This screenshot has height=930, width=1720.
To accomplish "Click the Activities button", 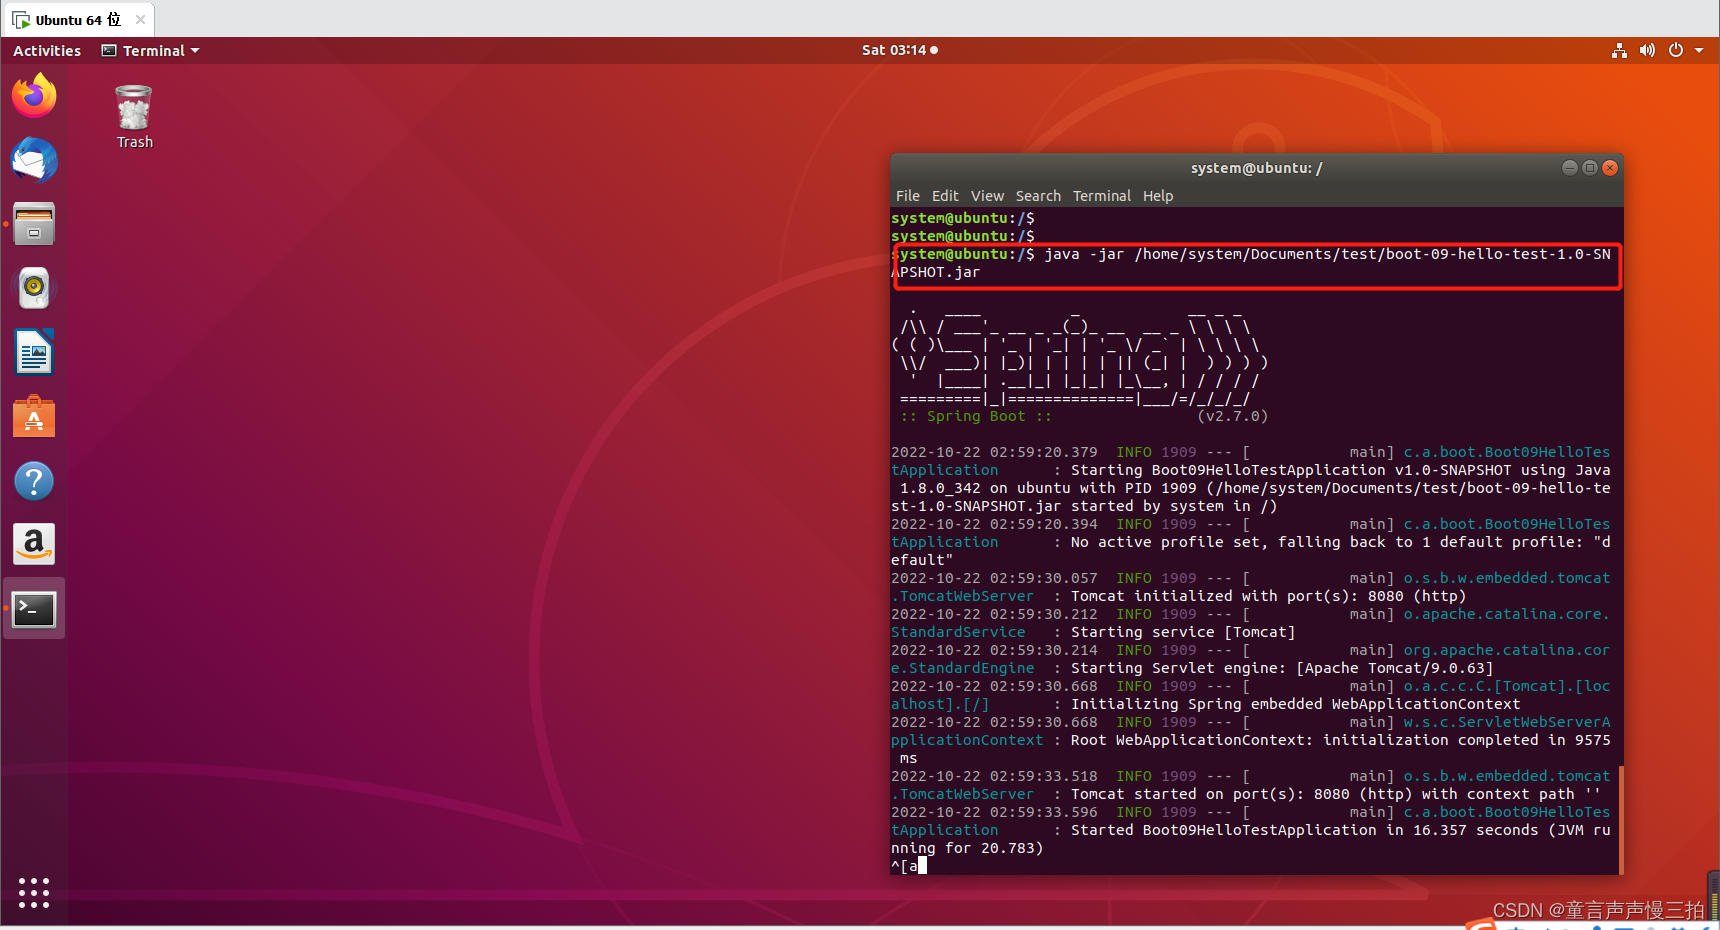I will (x=46, y=50).
